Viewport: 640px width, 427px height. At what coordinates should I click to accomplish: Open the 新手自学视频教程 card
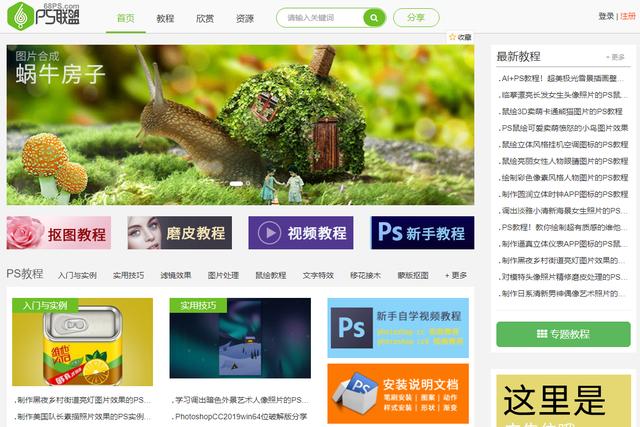(398, 328)
